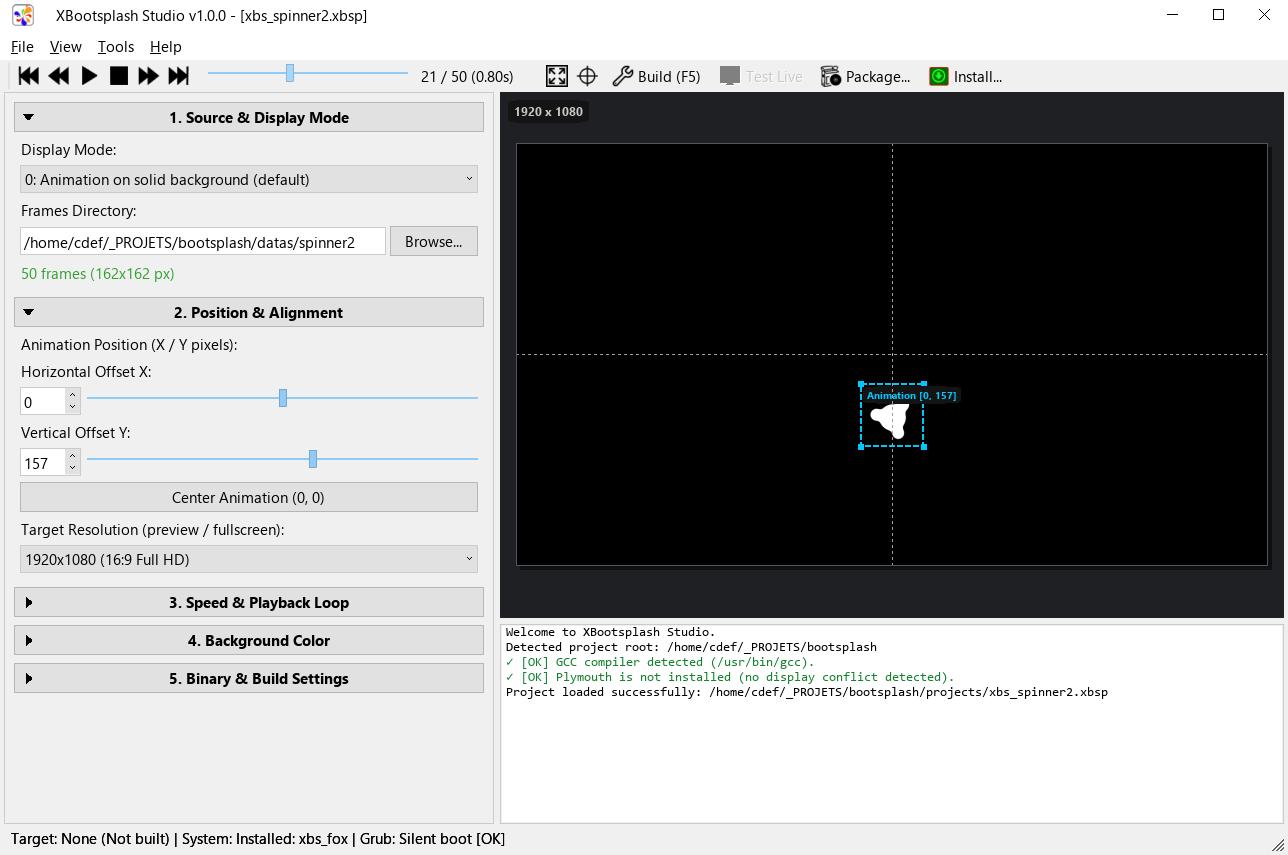Click the '1920 x 1080' resolution badge
The image size is (1288, 855).
pos(549,111)
